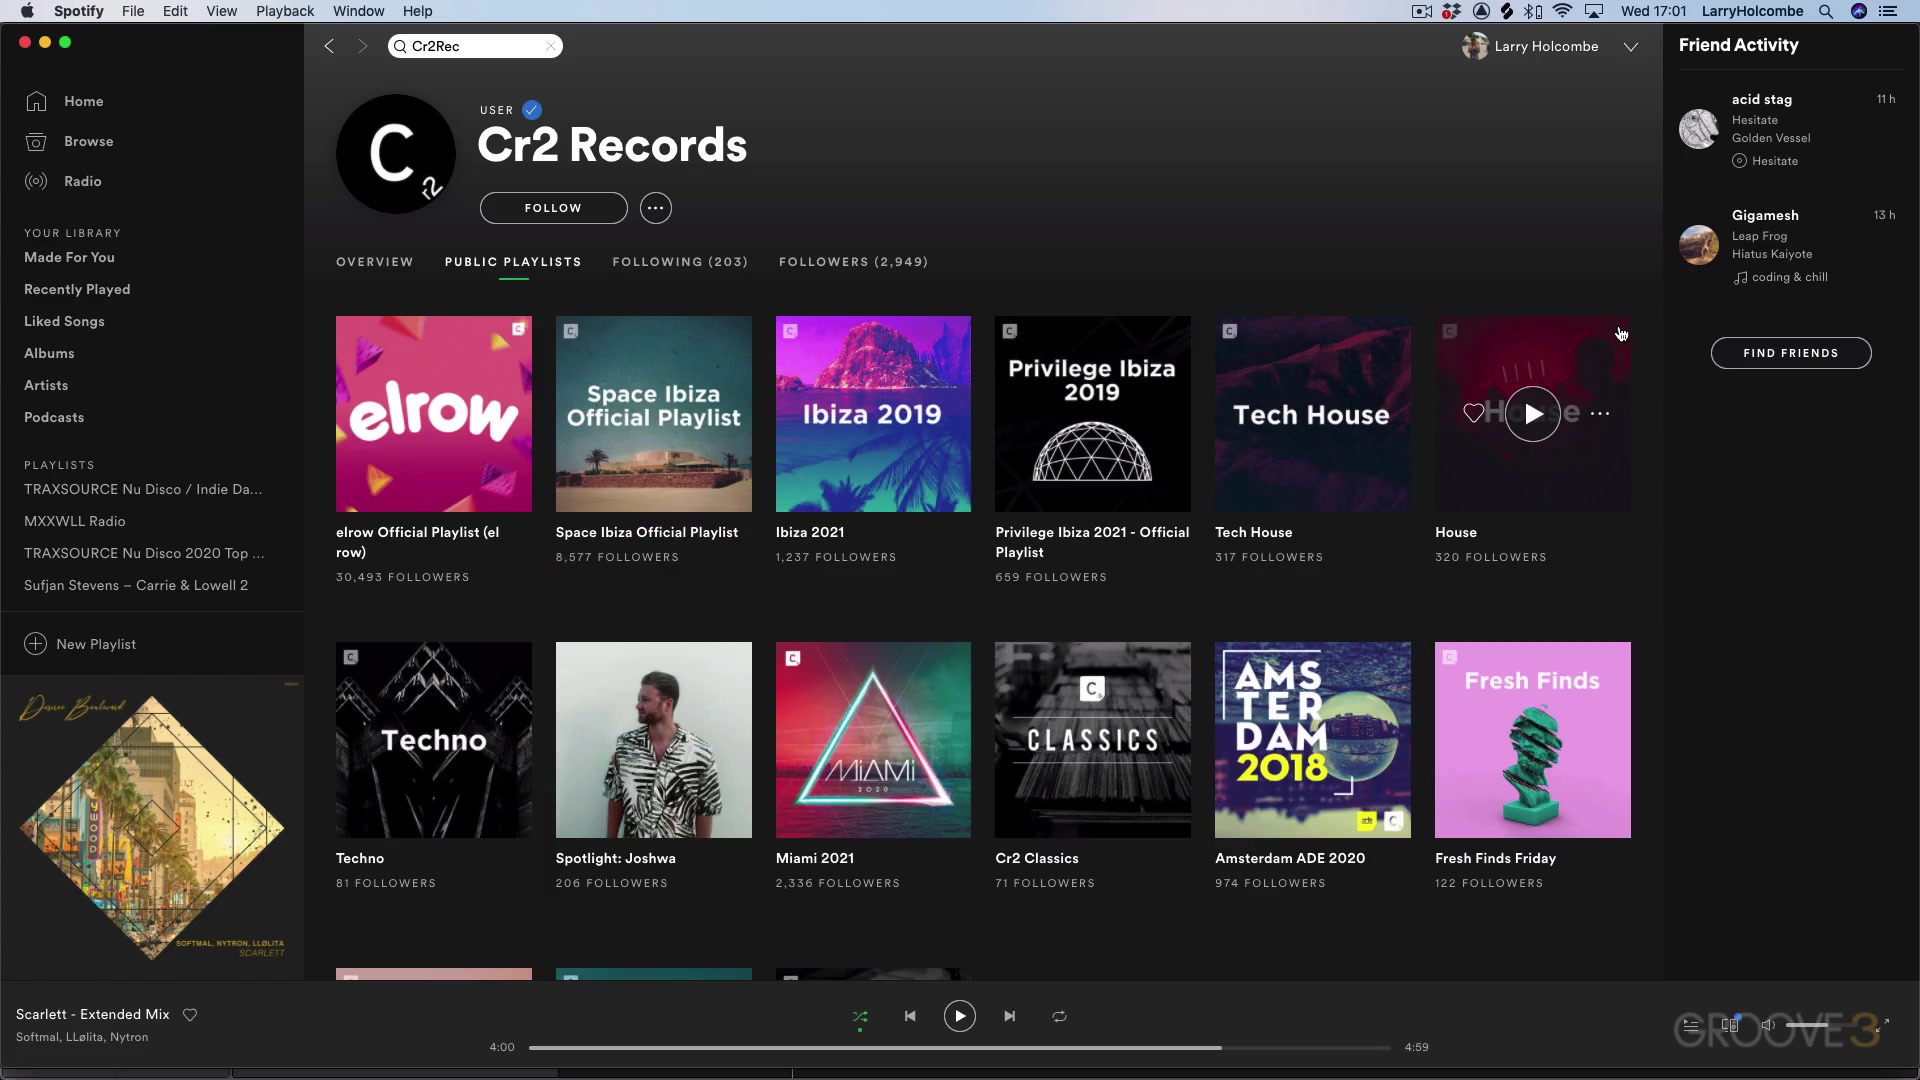Navigate back with the left arrow
This screenshot has width=1920, height=1080.
pos(329,46)
